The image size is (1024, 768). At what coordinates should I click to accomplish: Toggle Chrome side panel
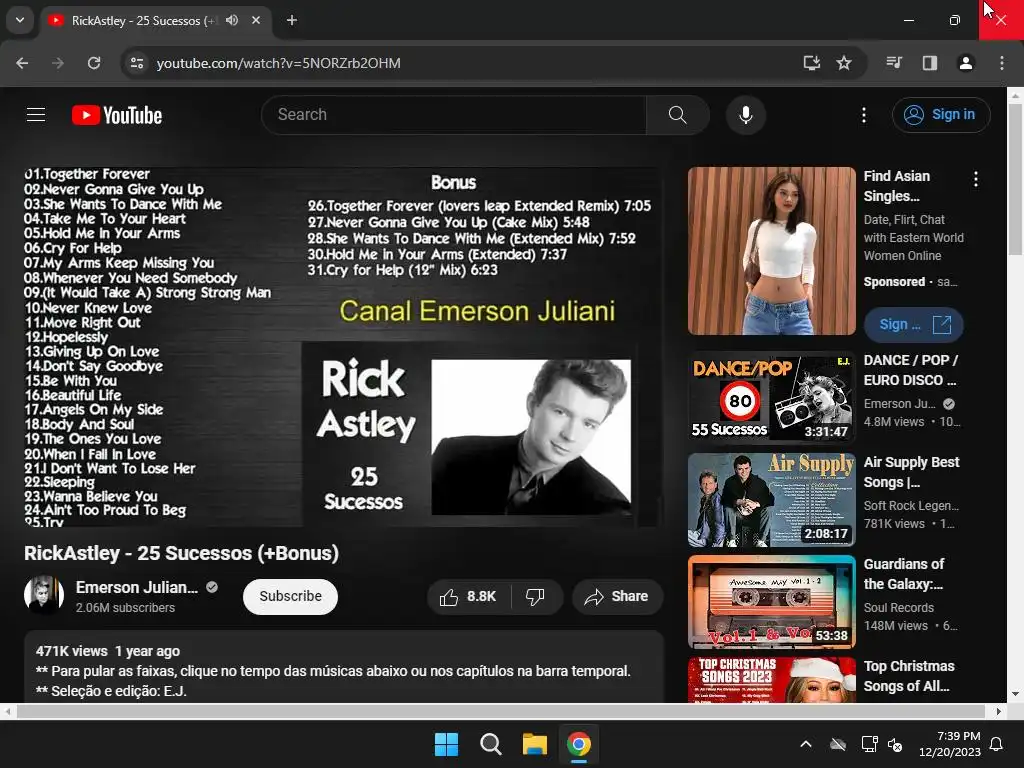[929, 63]
